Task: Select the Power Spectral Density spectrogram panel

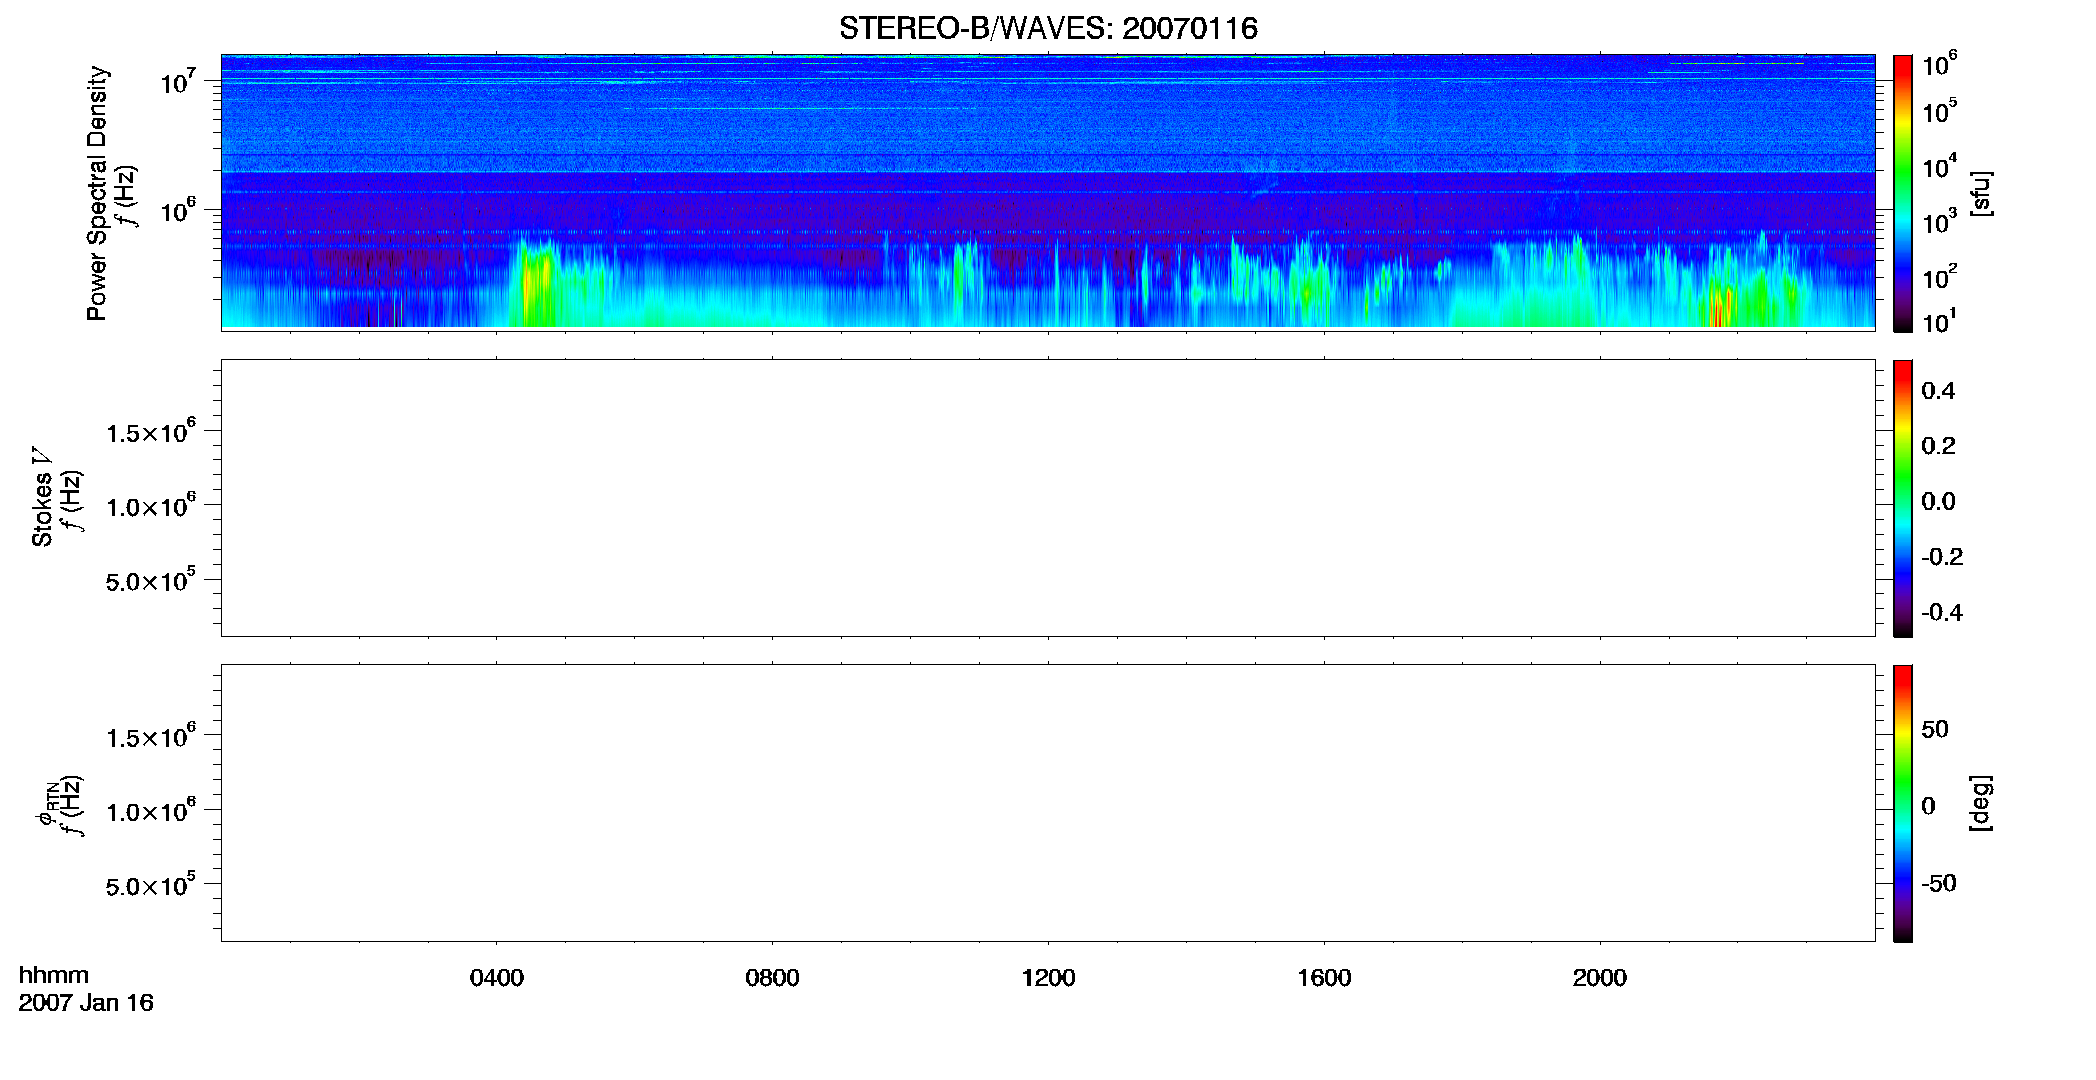Action: point(1048,191)
